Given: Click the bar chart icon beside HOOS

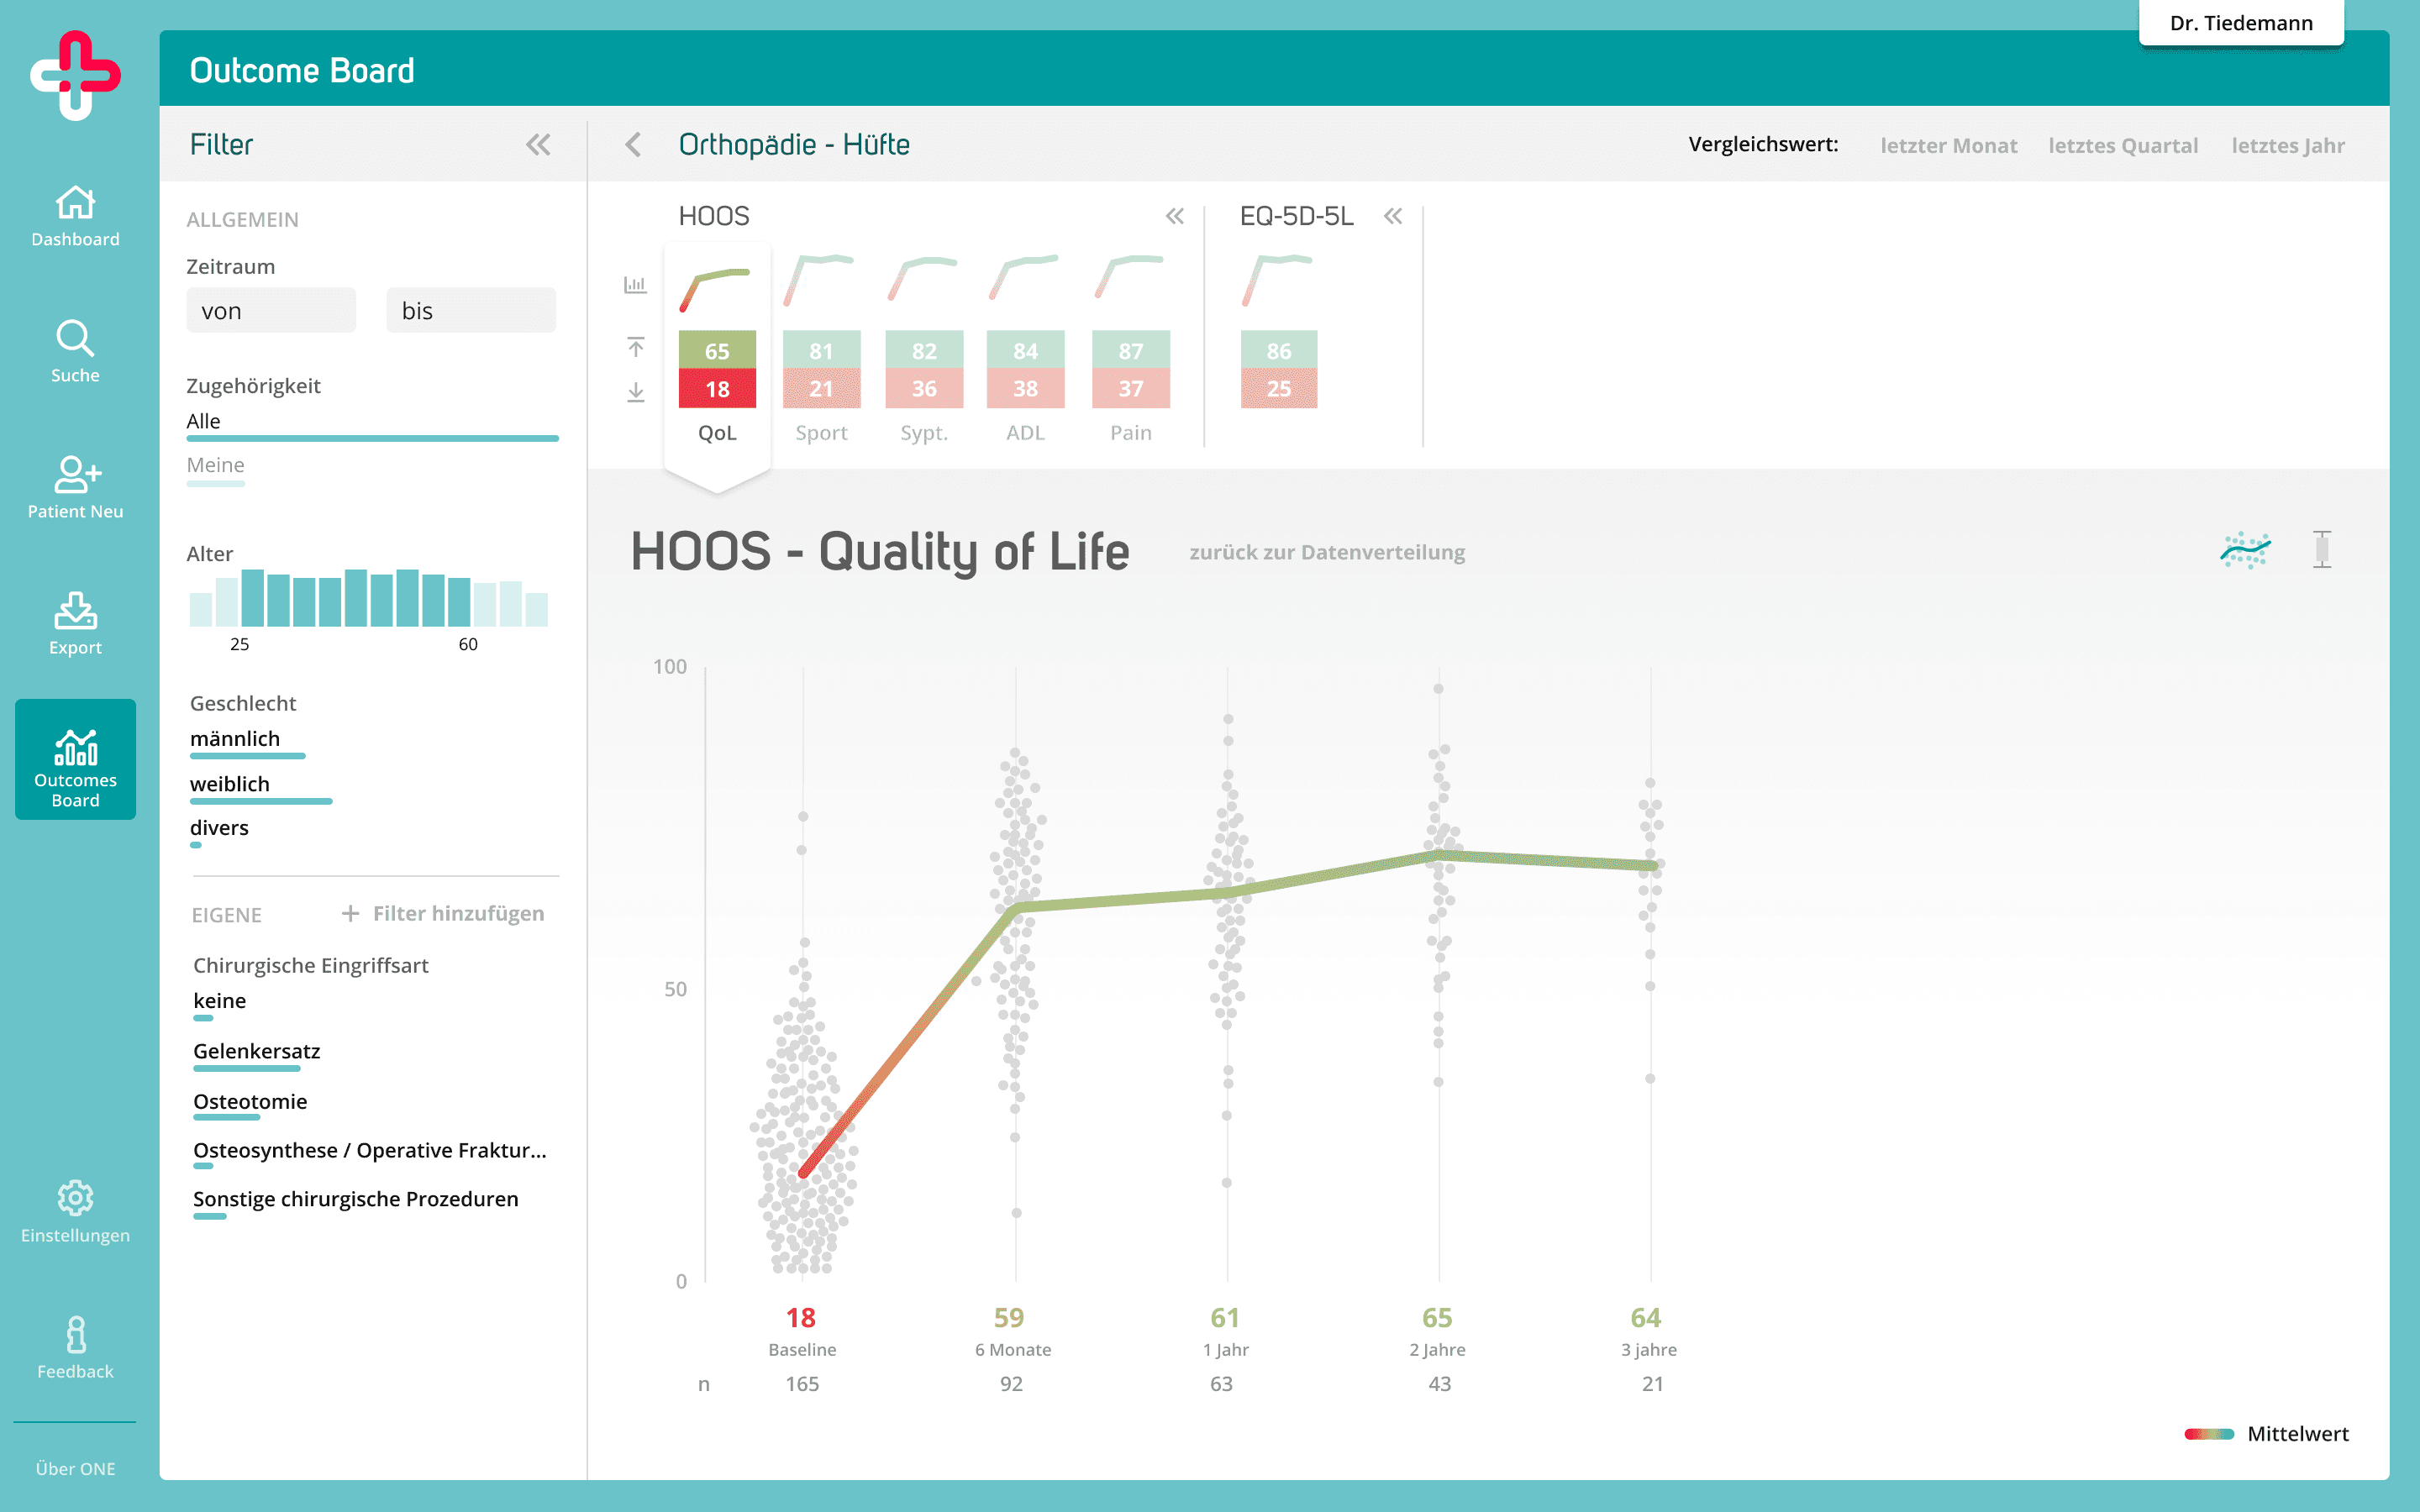Looking at the screenshot, I should click(x=635, y=285).
